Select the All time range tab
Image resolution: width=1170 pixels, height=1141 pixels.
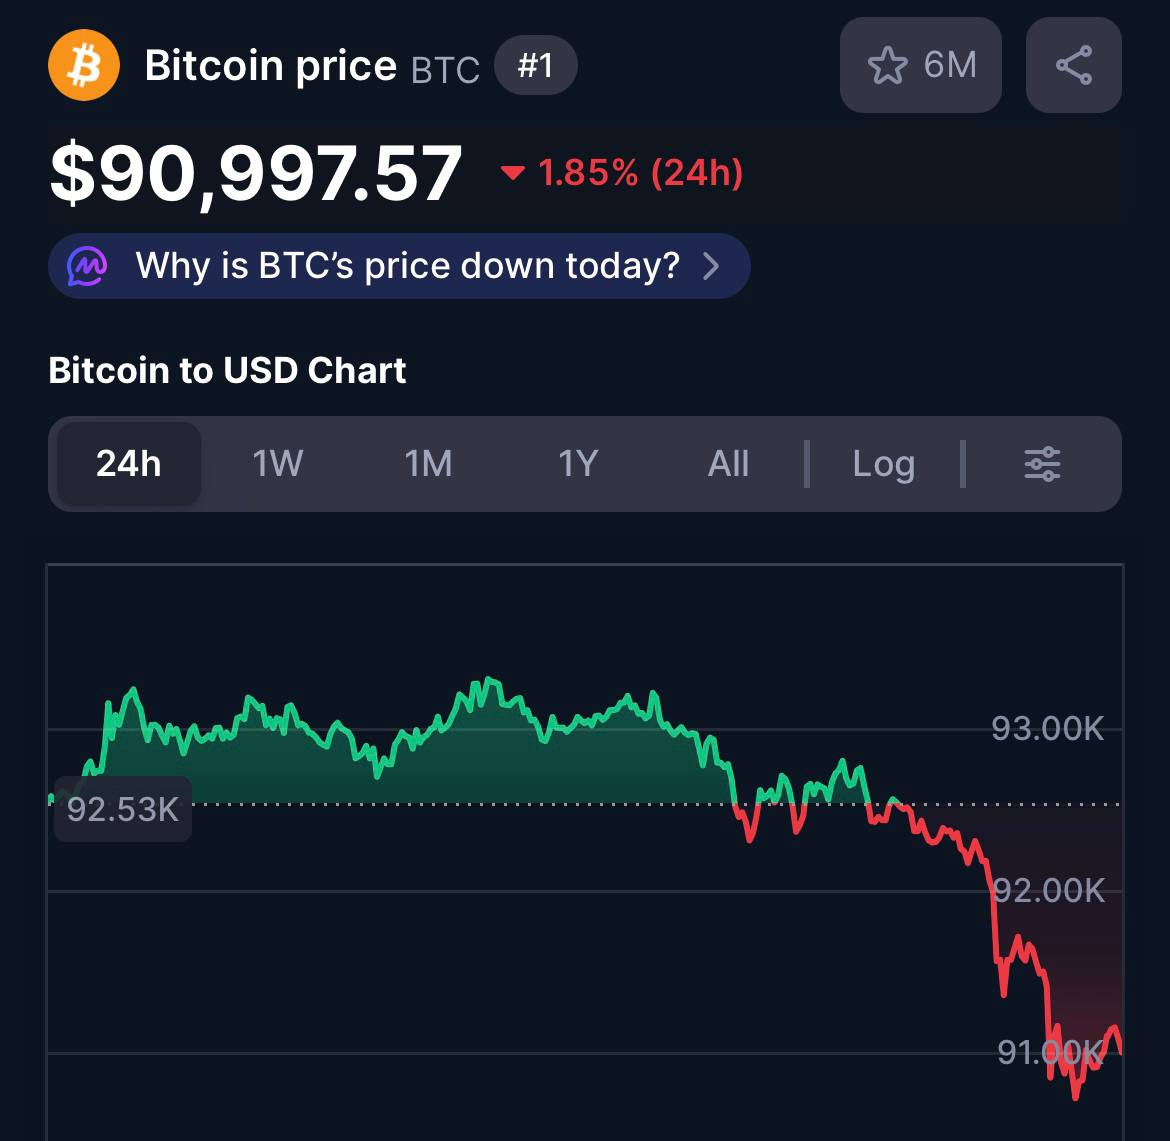point(728,464)
